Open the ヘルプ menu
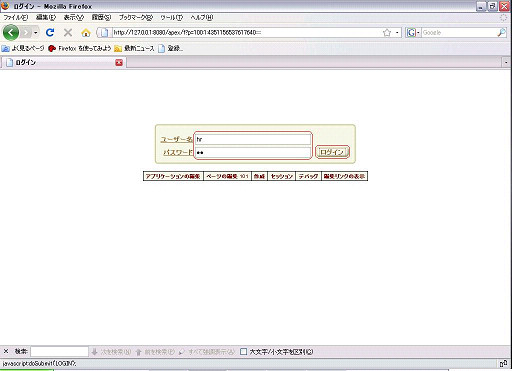The width and height of the screenshot is (512, 371). (x=202, y=17)
